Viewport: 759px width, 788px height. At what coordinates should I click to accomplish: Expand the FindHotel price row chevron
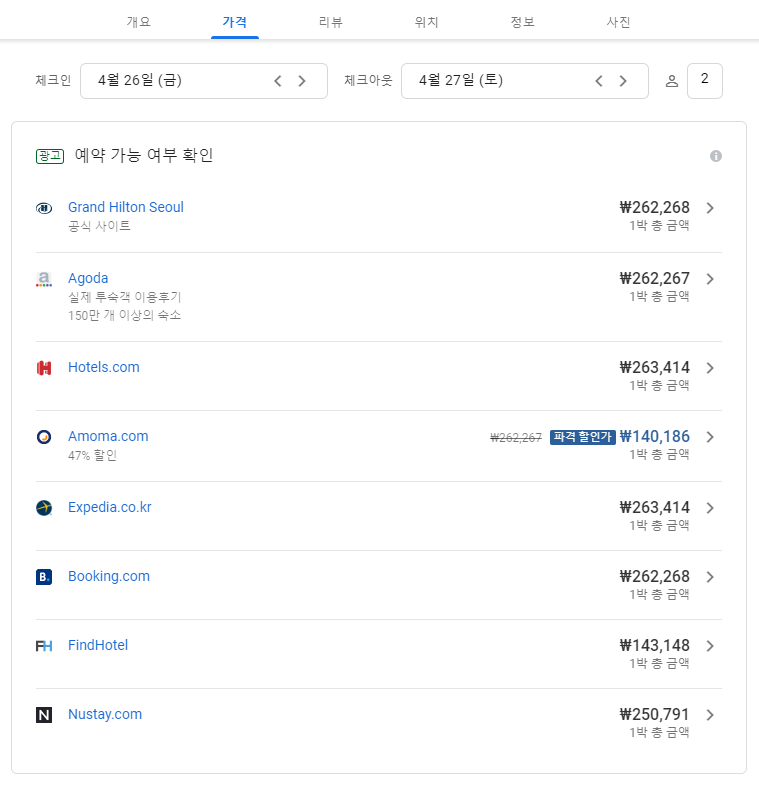(710, 646)
